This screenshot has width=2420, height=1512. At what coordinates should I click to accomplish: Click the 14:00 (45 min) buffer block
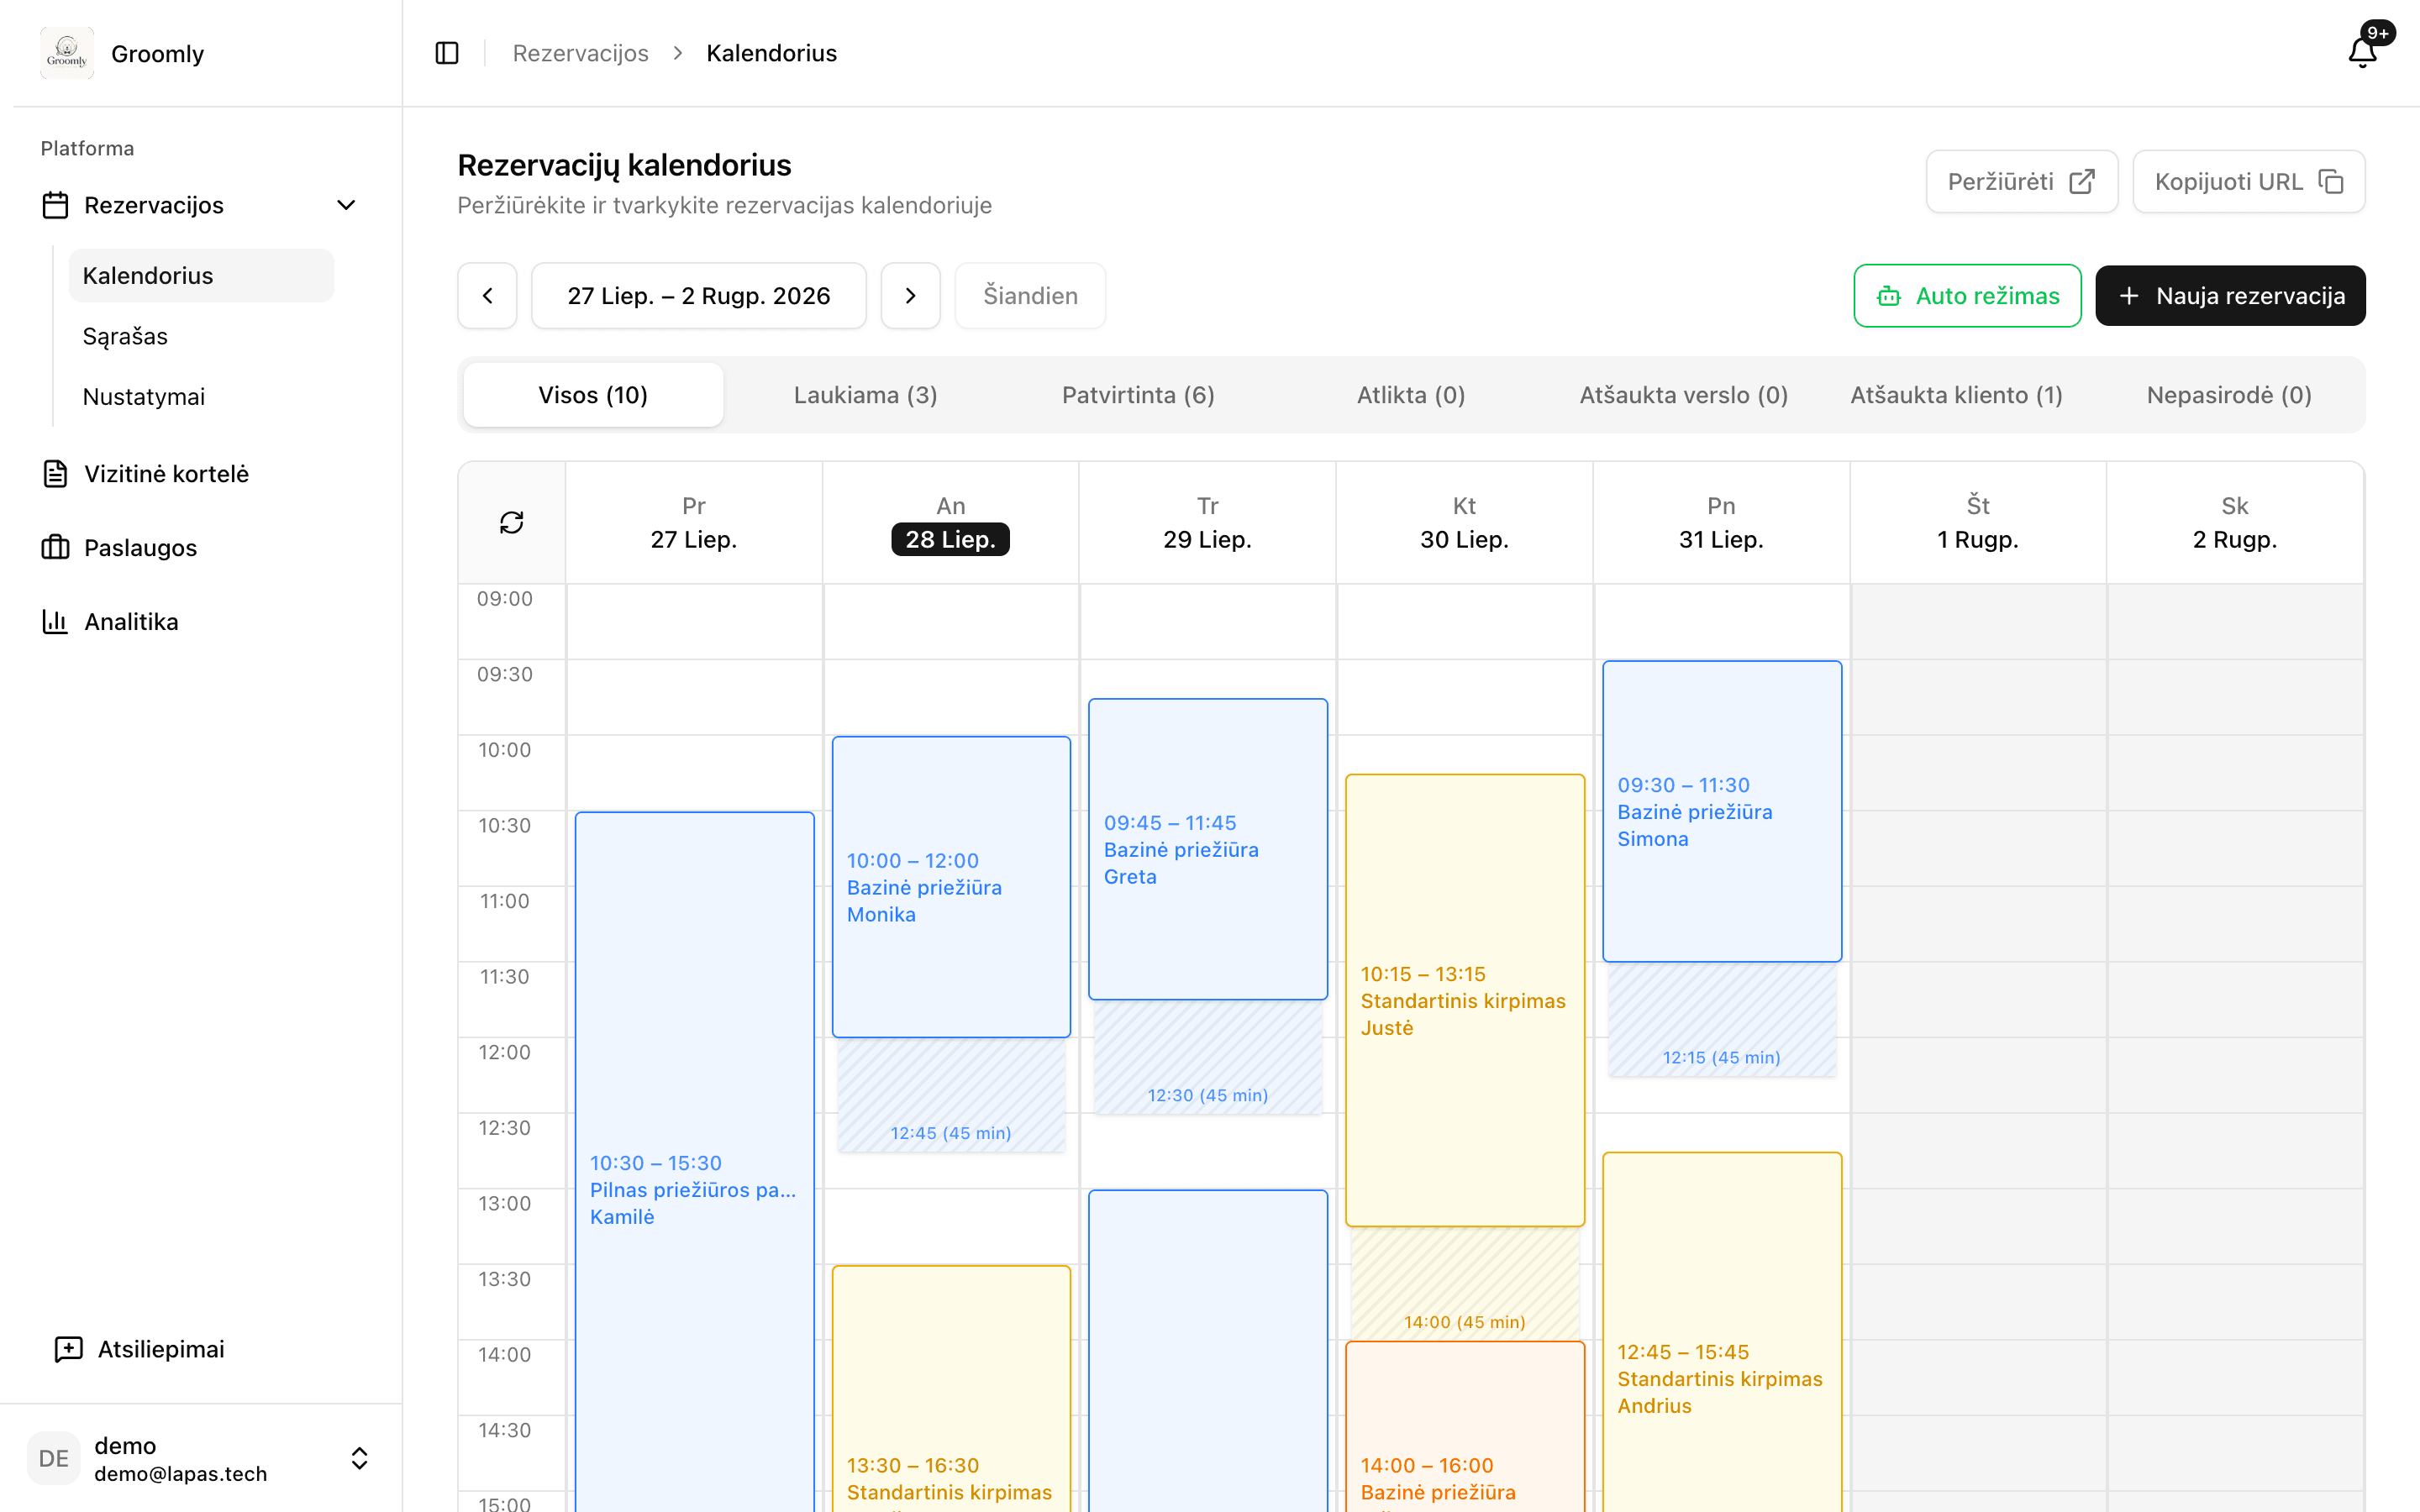[x=1465, y=1284]
